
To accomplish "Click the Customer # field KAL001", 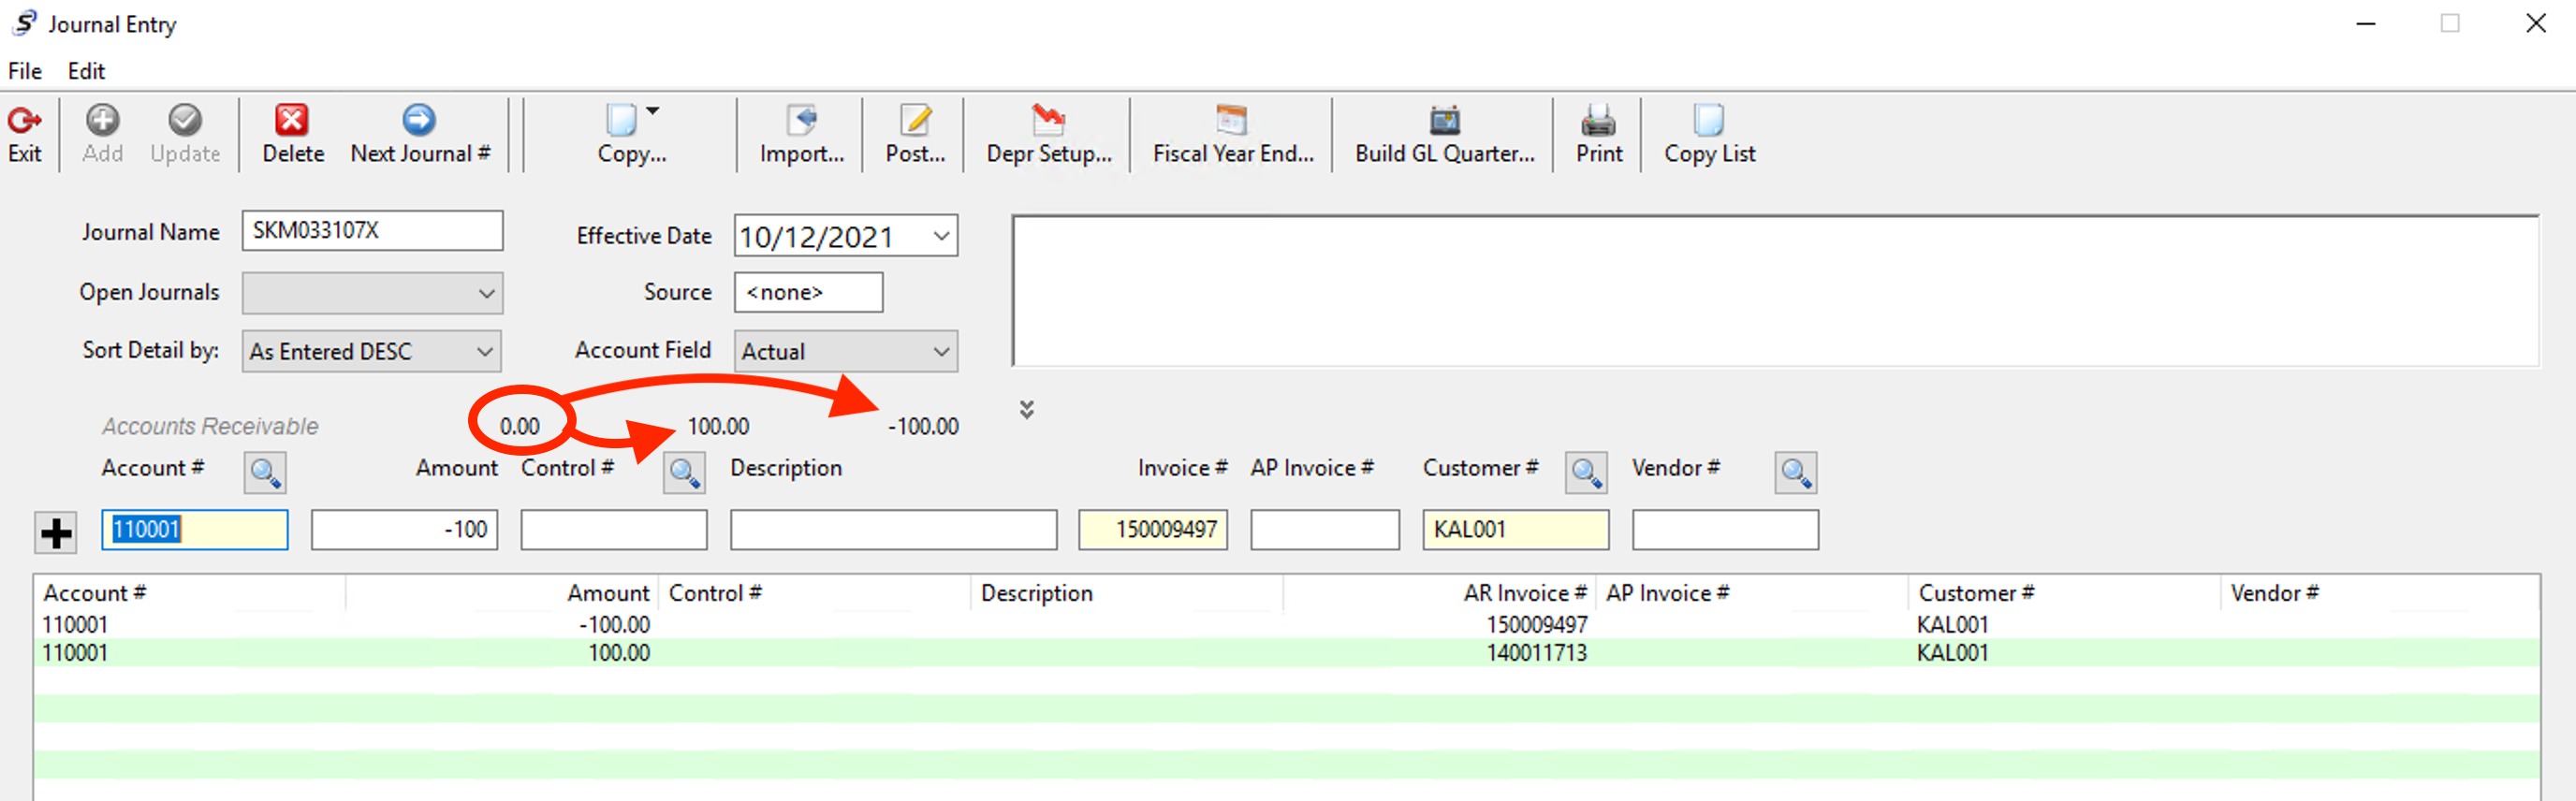I will click(1516, 529).
